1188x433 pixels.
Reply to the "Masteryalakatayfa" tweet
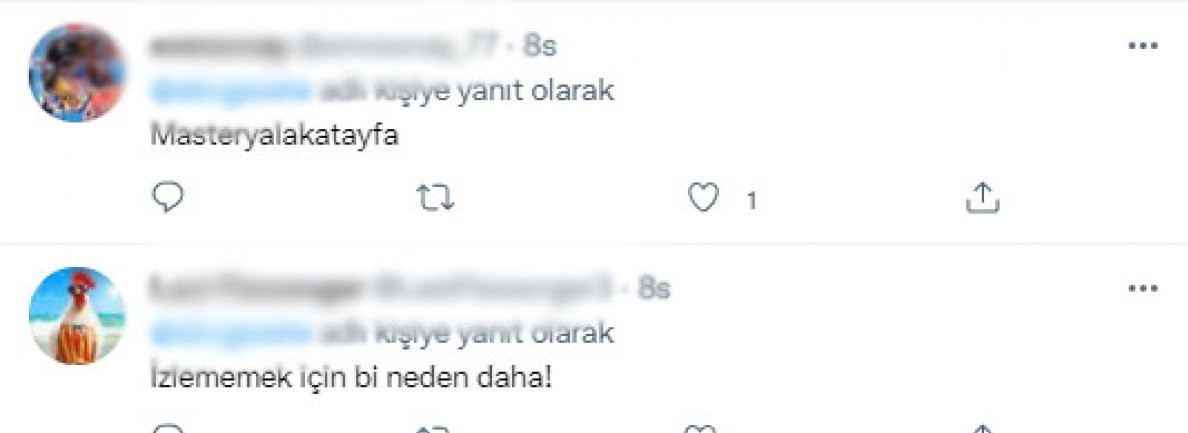pyautogui.click(x=168, y=198)
